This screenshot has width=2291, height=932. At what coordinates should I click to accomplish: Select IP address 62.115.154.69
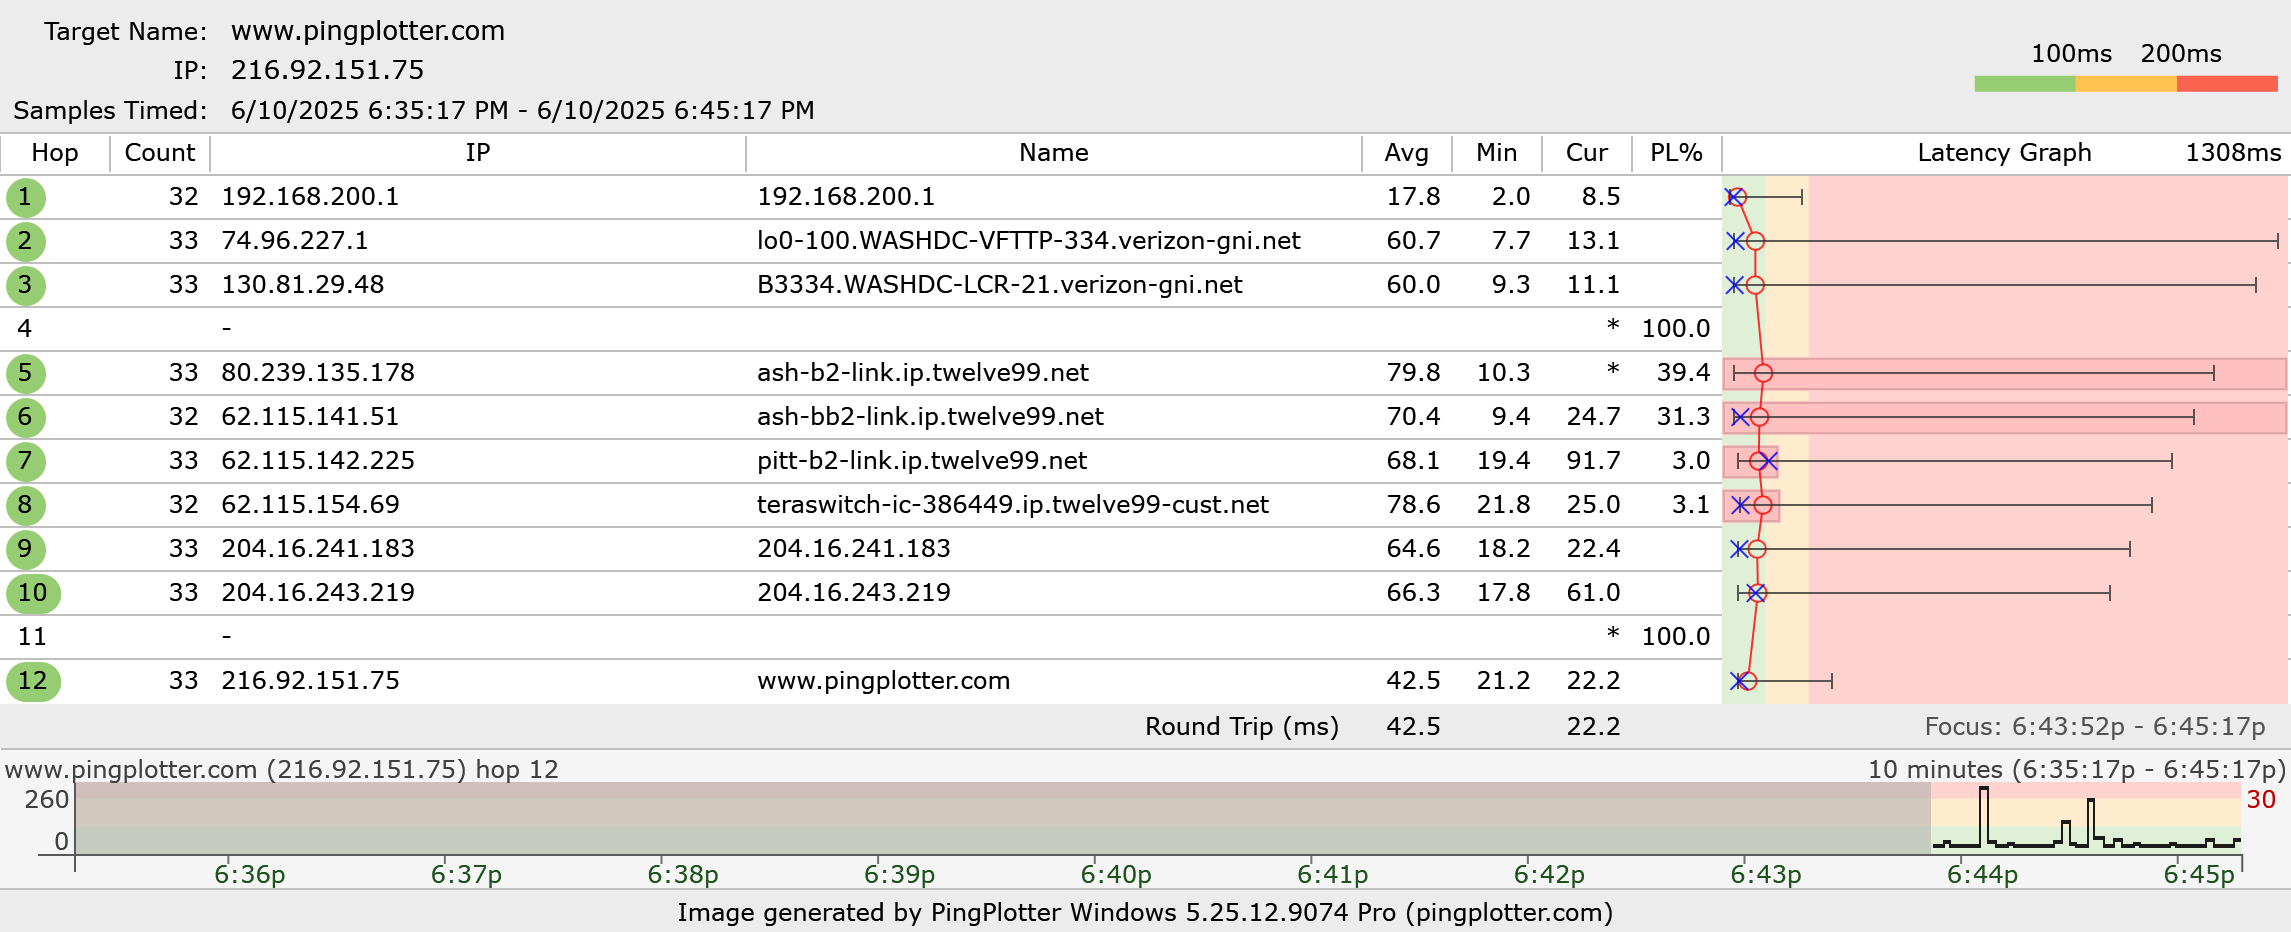tap(310, 505)
